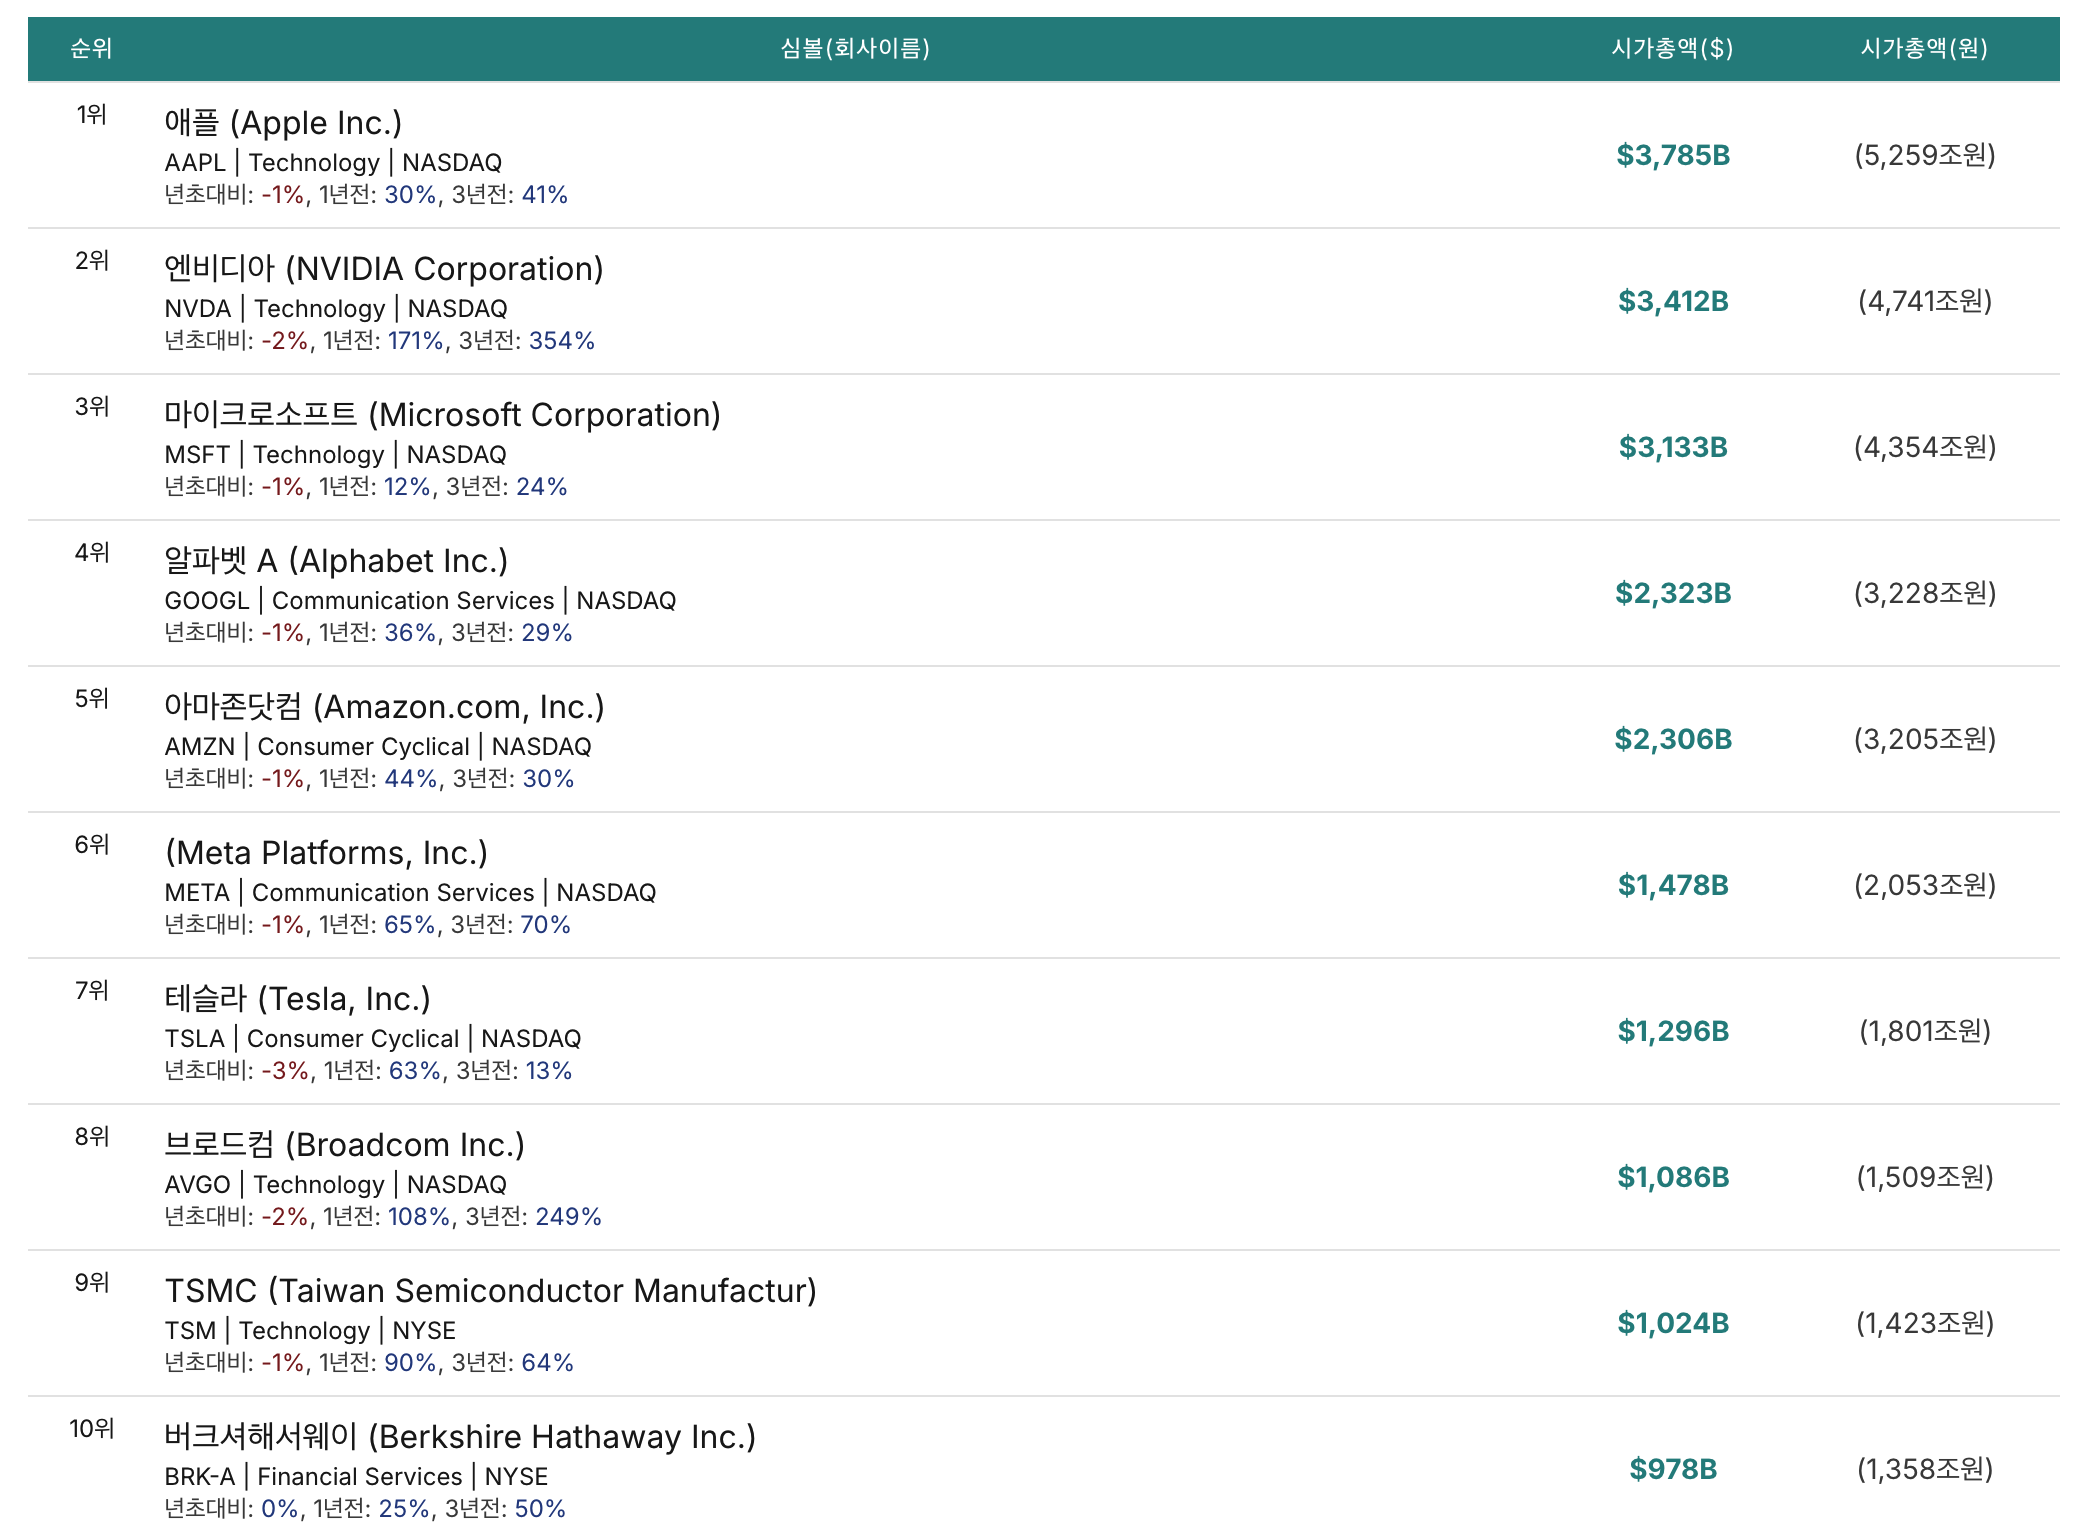Select the 테슬라 (Tesla, Inc.) title
This screenshot has height=1538, width=2096.
coord(297,999)
